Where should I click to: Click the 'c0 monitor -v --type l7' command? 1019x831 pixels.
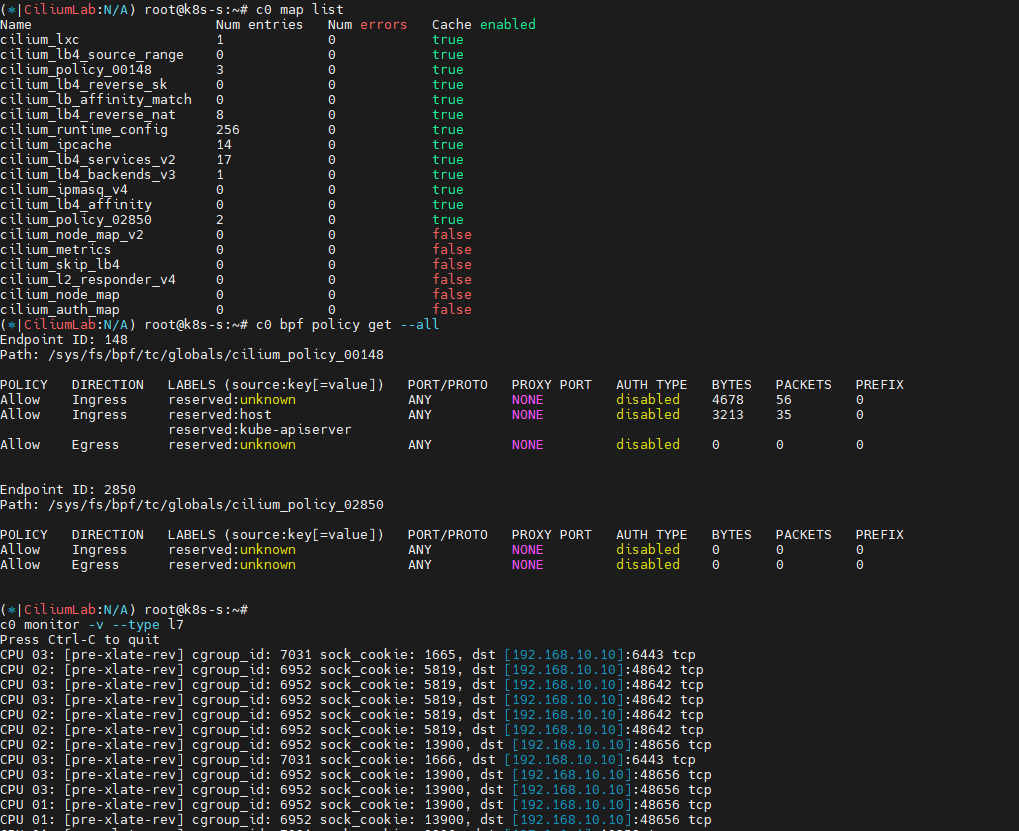pos(91,624)
